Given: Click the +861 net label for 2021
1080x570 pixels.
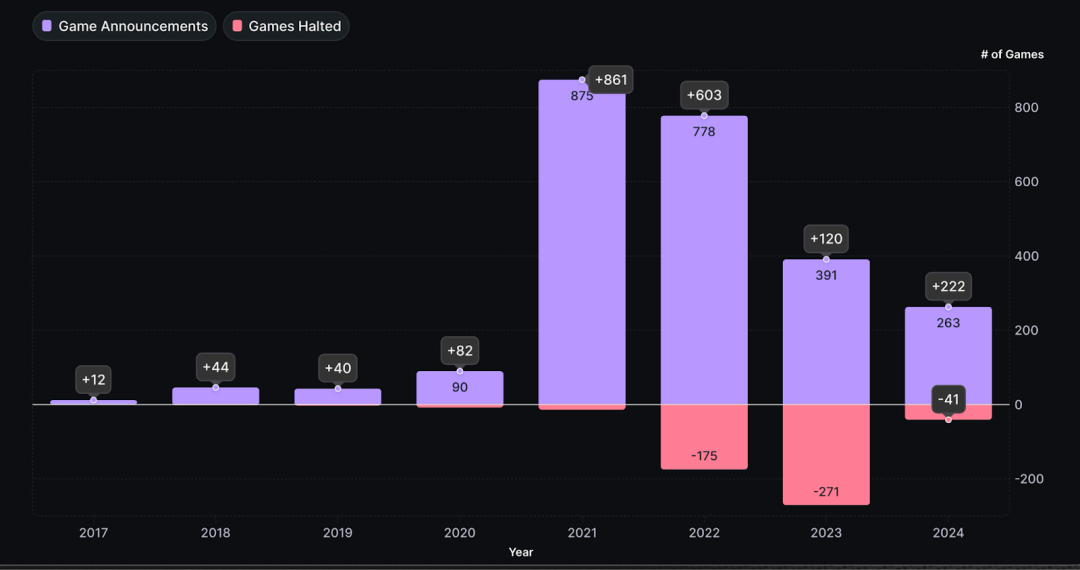Looking at the screenshot, I should [612, 80].
